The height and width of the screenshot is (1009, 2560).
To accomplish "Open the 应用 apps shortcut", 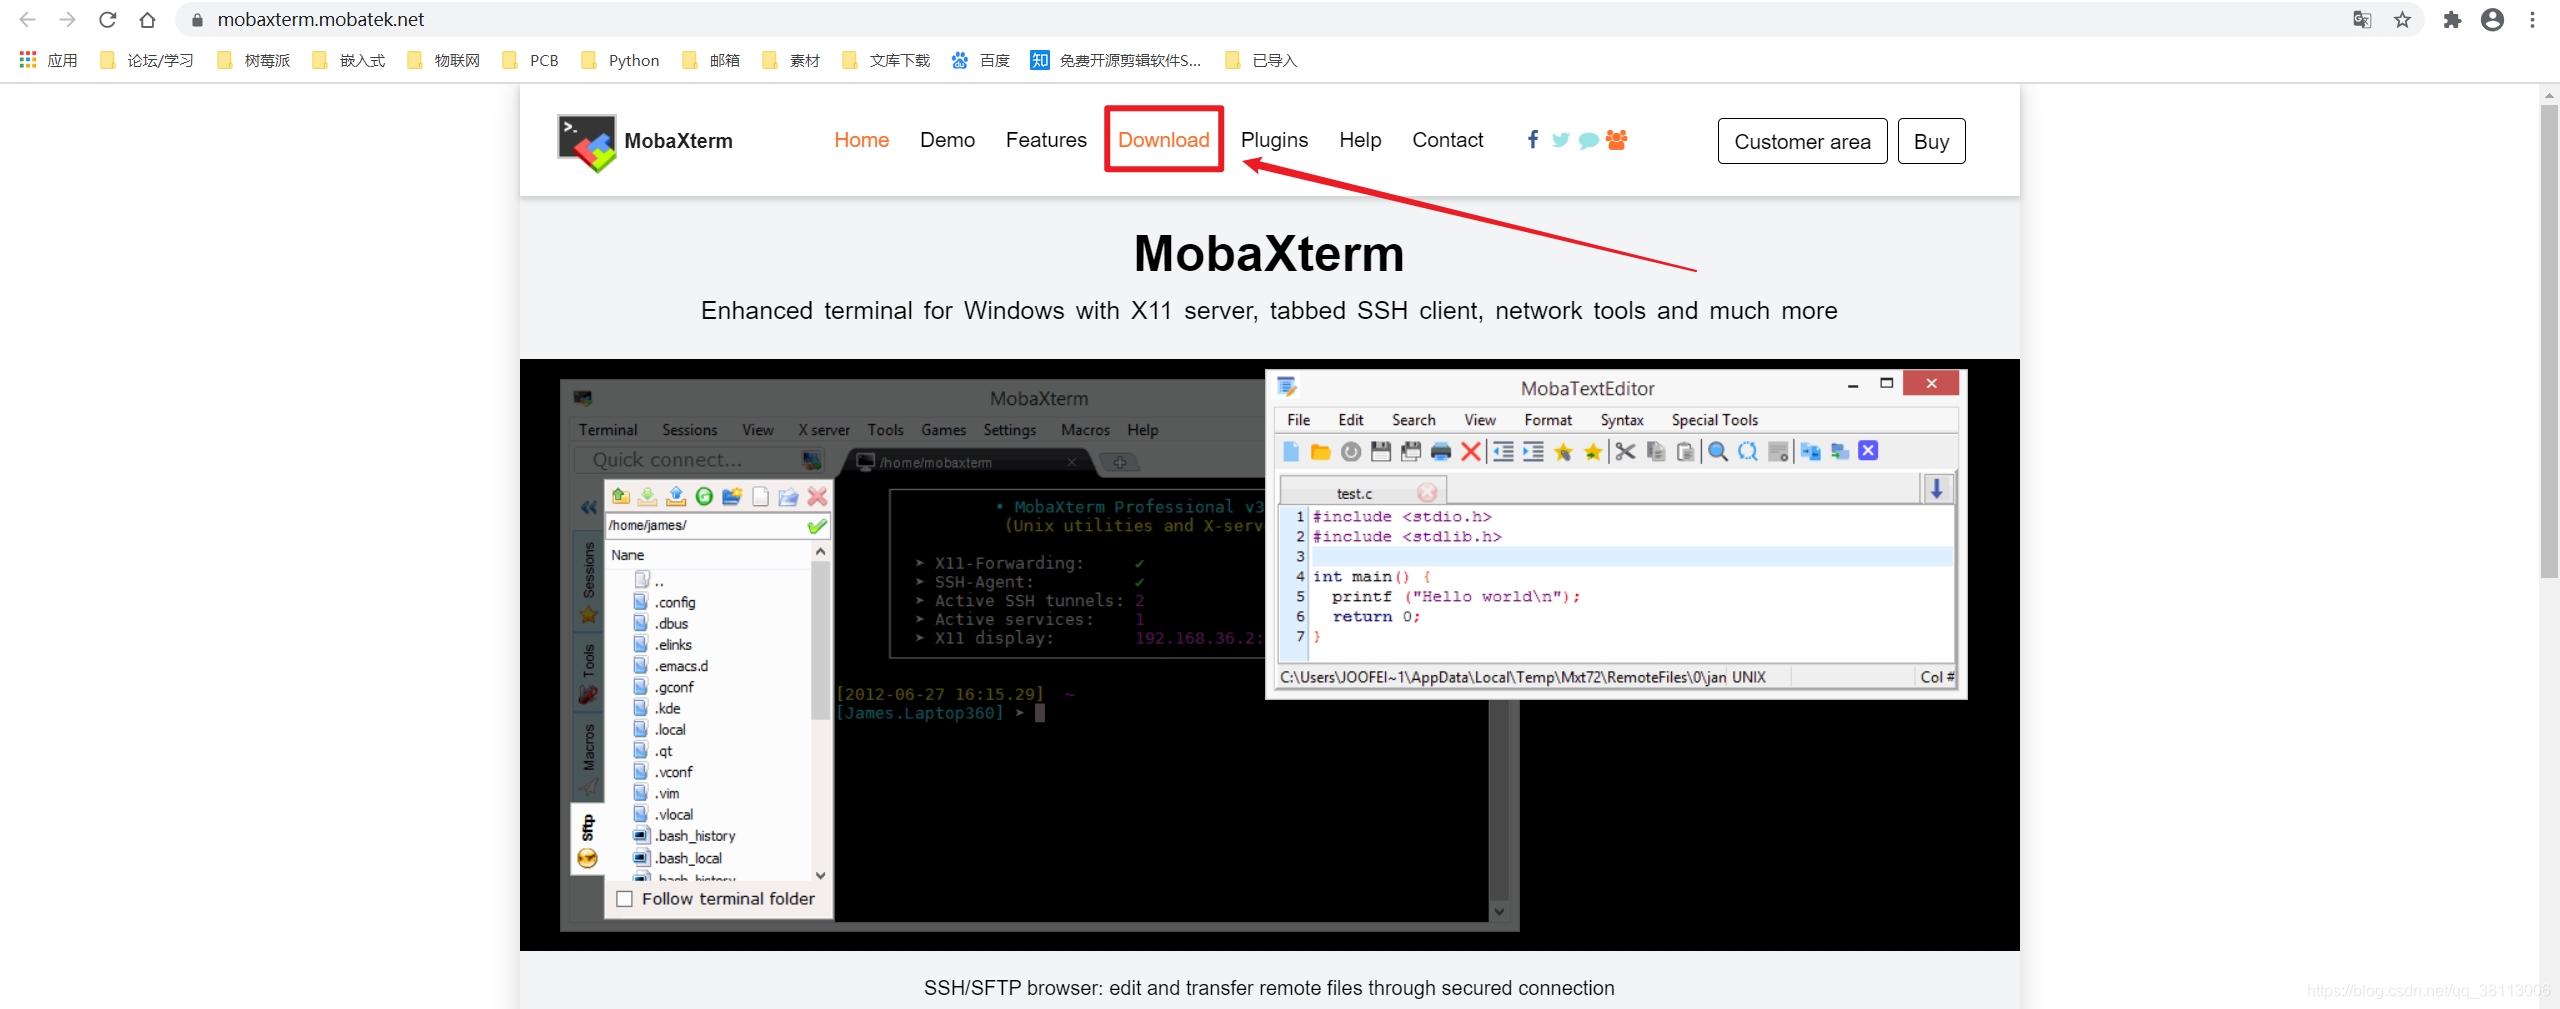I will point(48,60).
